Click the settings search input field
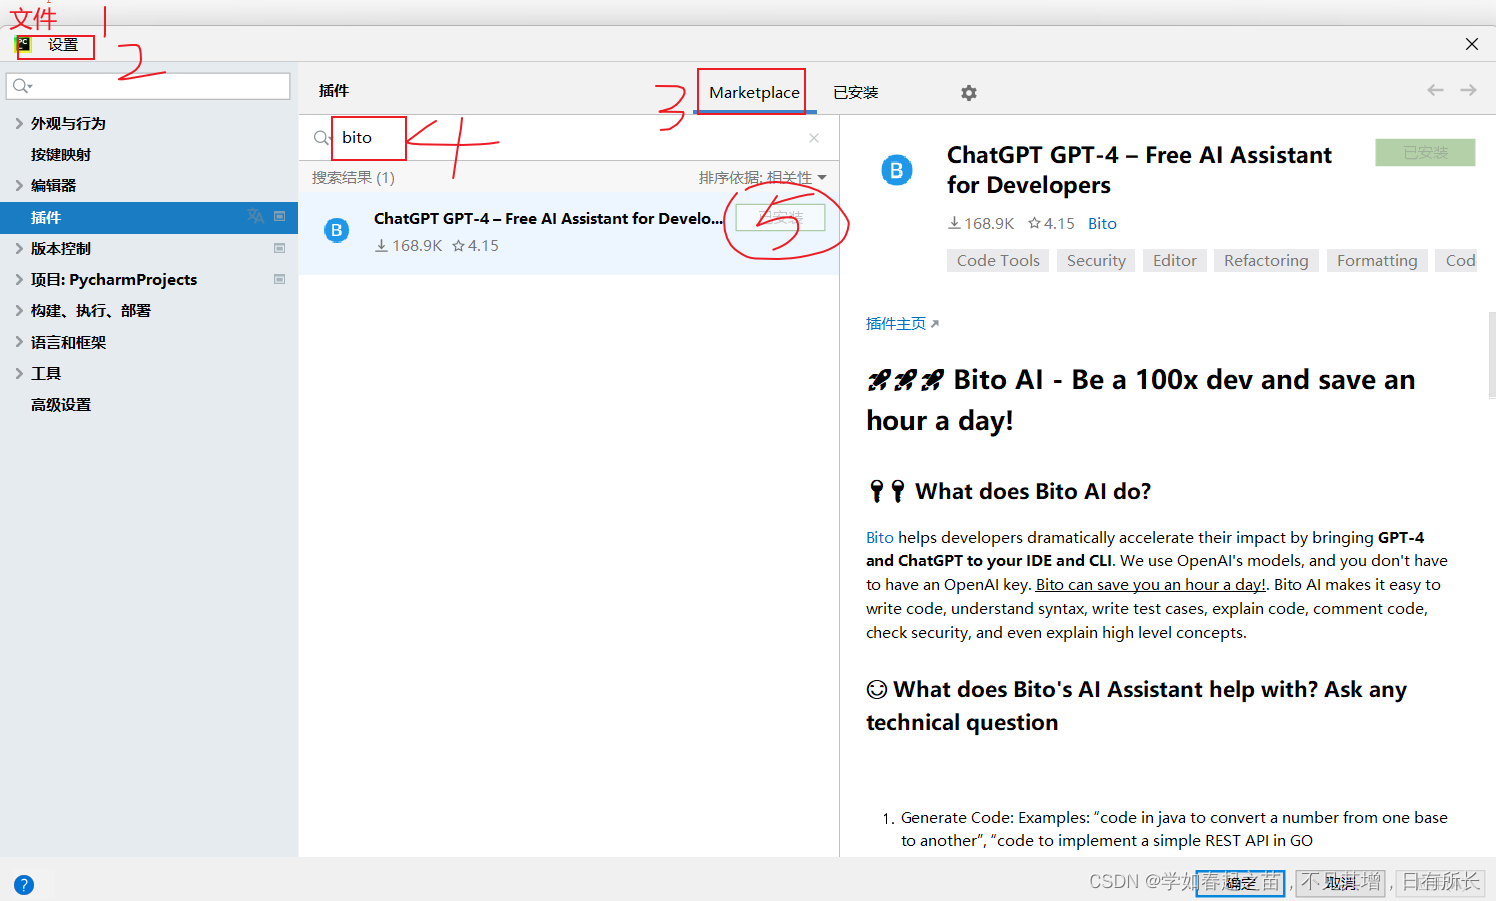Viewport: 1496px width, 901px height. click(148, 86)
